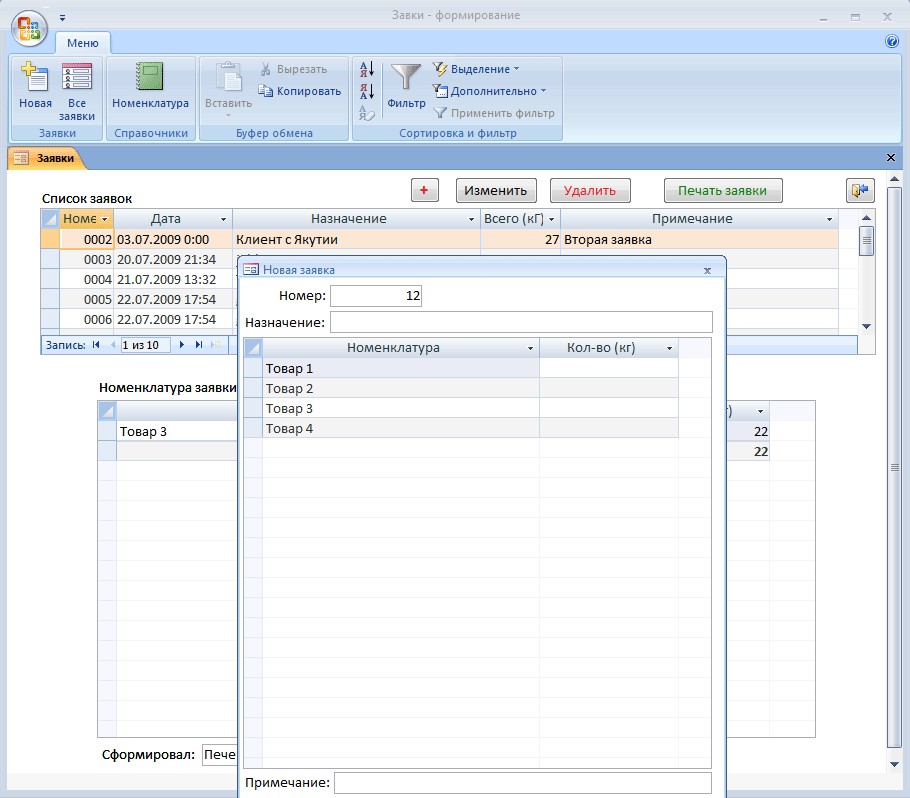This screenshot has height=798, width=910.
Task: Open Все заявки list icon
Action: [x=77, y=77]
